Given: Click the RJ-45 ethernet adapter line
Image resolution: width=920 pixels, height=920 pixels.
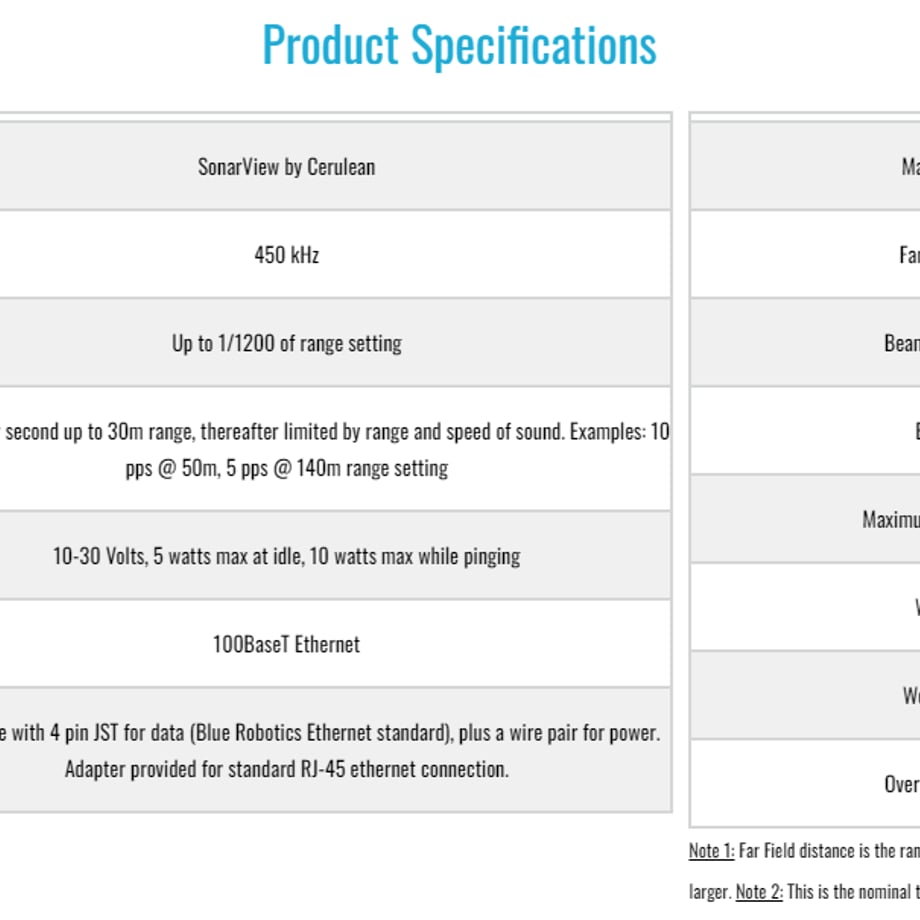Looking at the screenshot, I should point(286,769).
